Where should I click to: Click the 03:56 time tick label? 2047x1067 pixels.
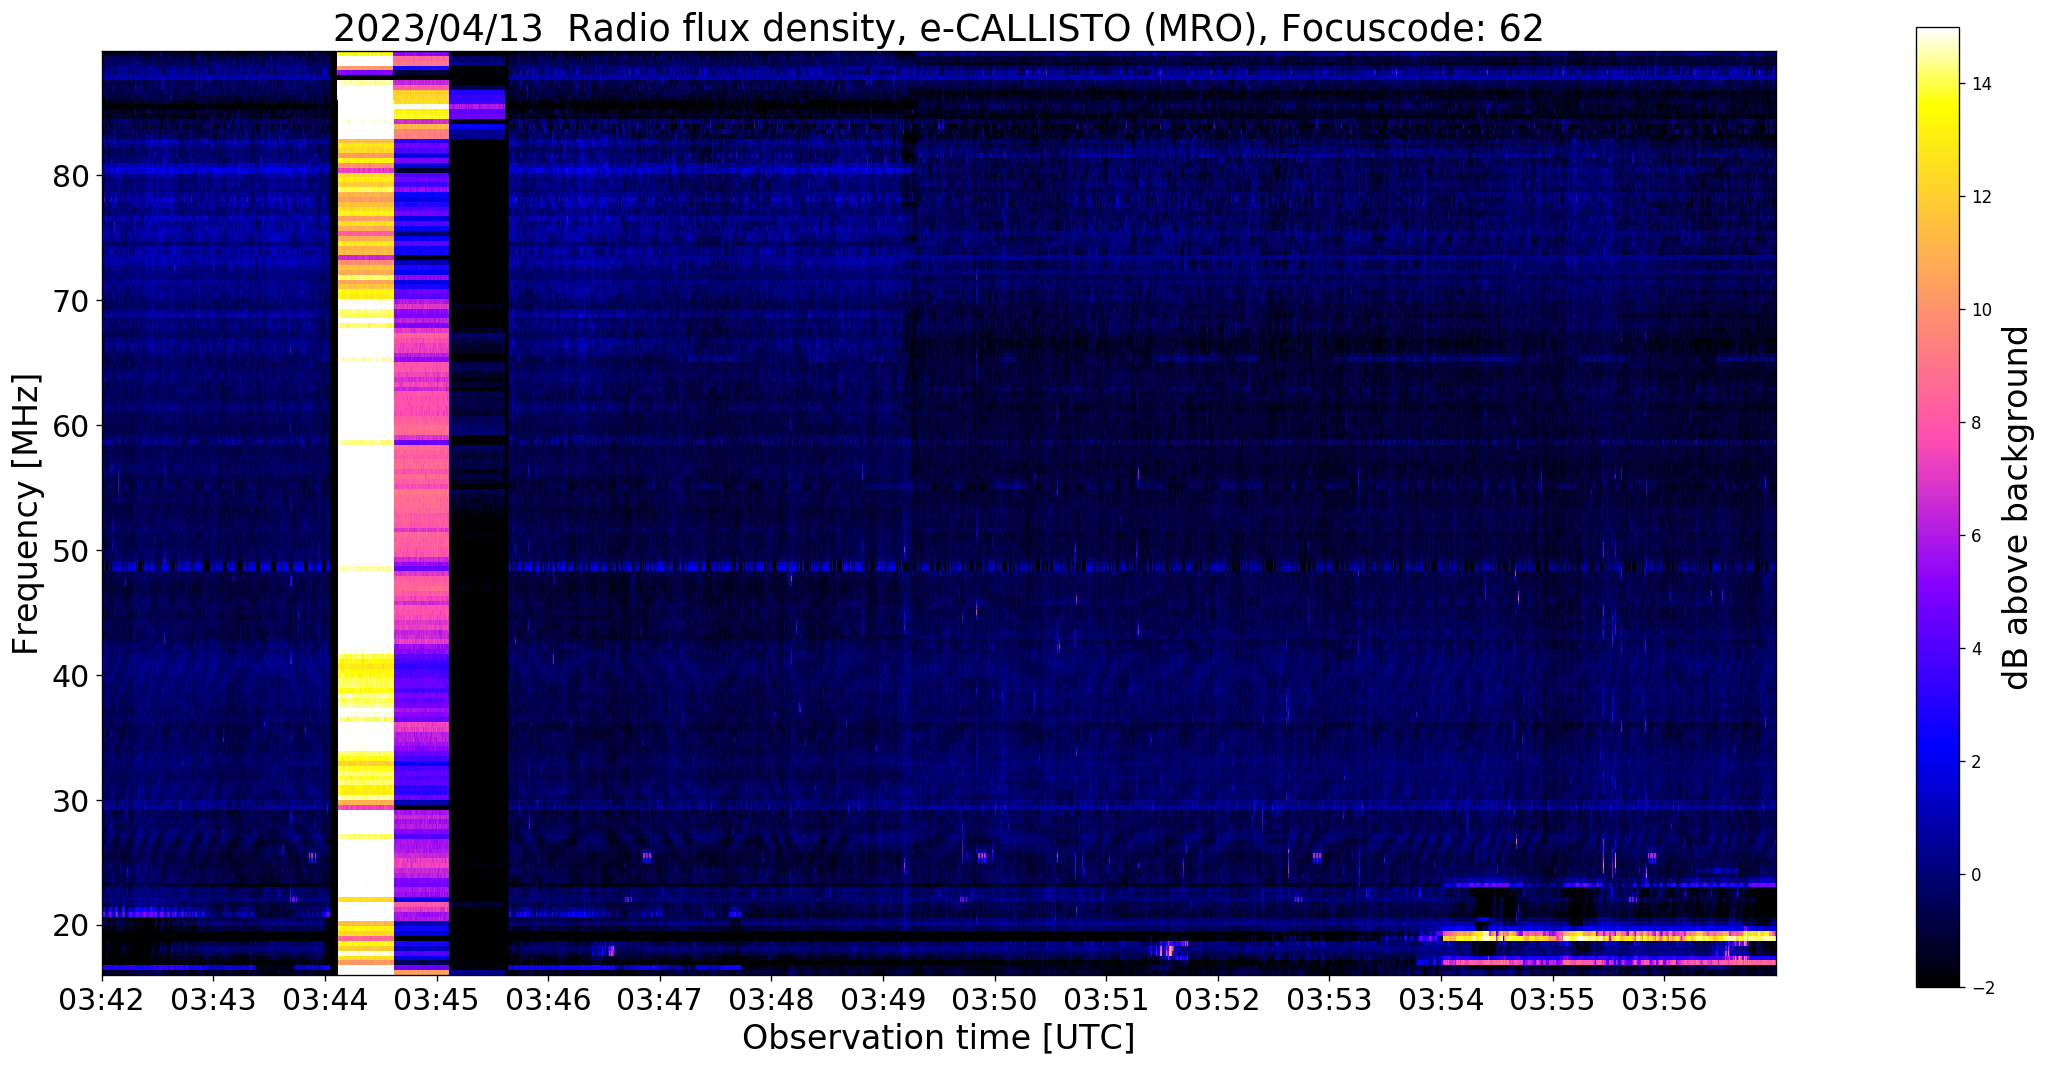[x=1664, y=999]
